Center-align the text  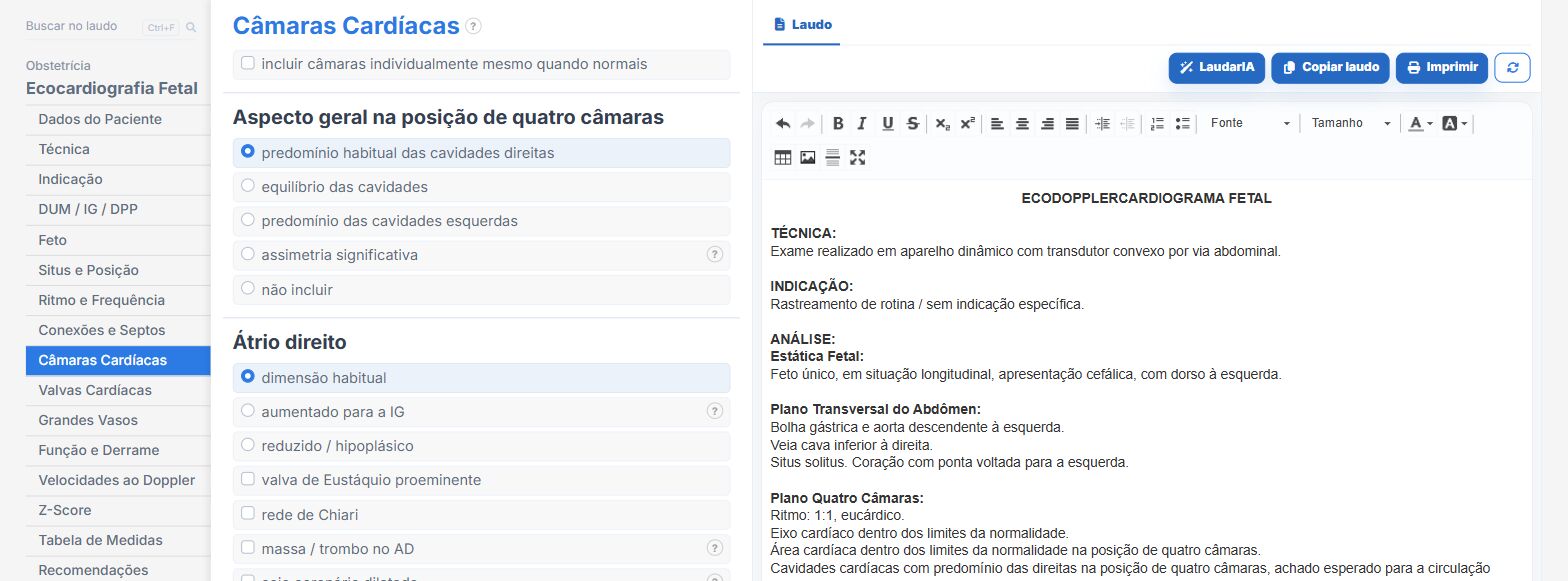(x=1022, y=124)
